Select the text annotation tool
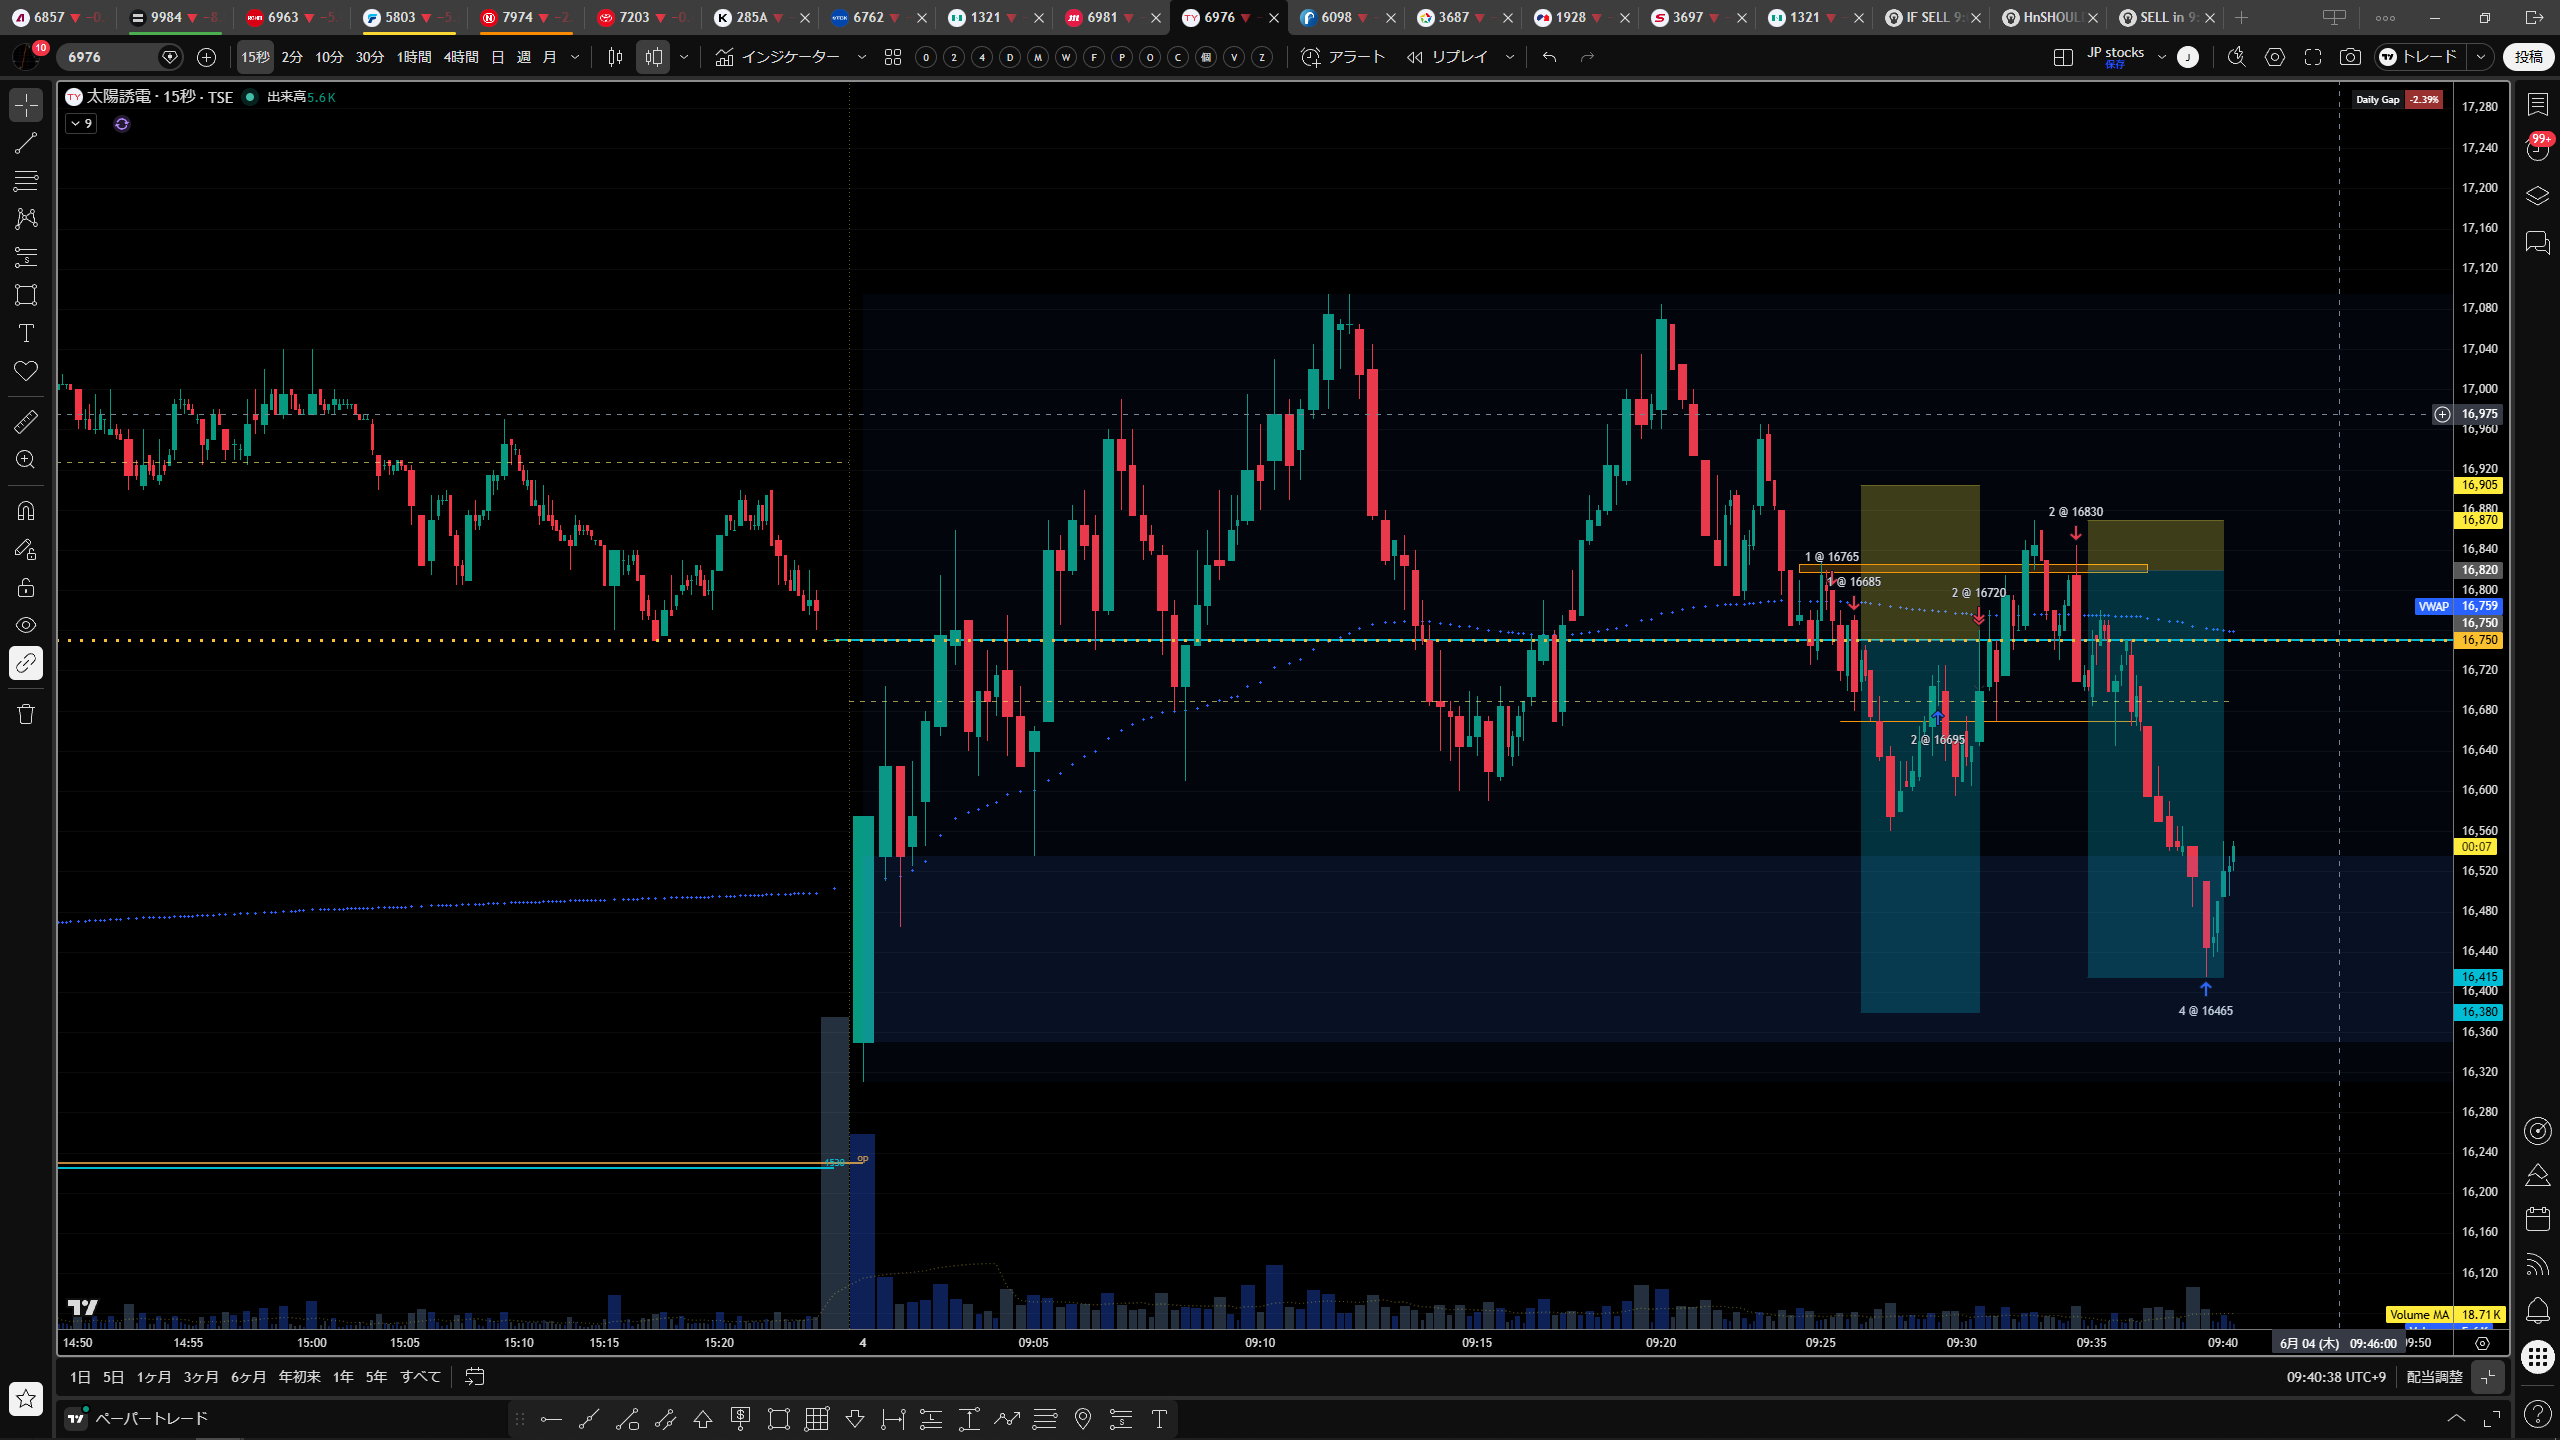 click(26, 333)
